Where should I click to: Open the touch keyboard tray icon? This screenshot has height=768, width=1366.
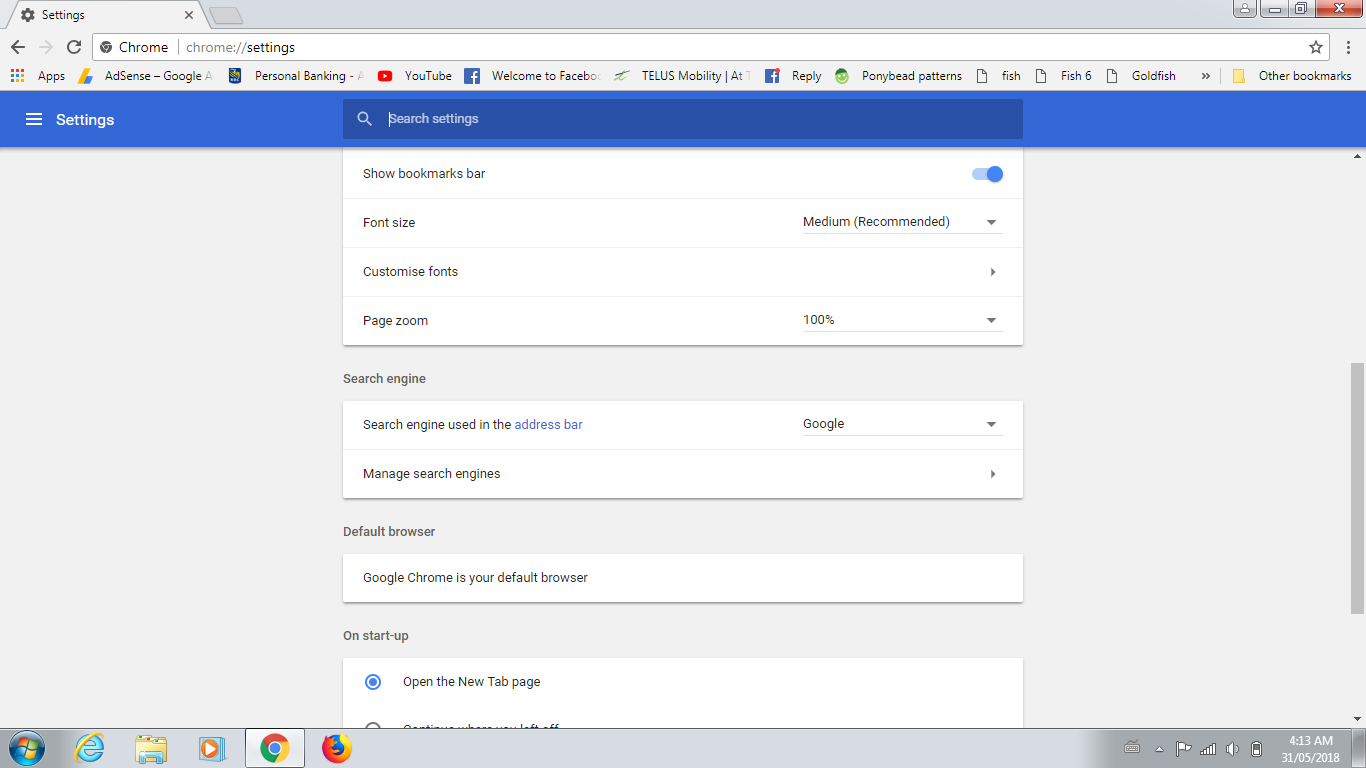coord(1132,747)
